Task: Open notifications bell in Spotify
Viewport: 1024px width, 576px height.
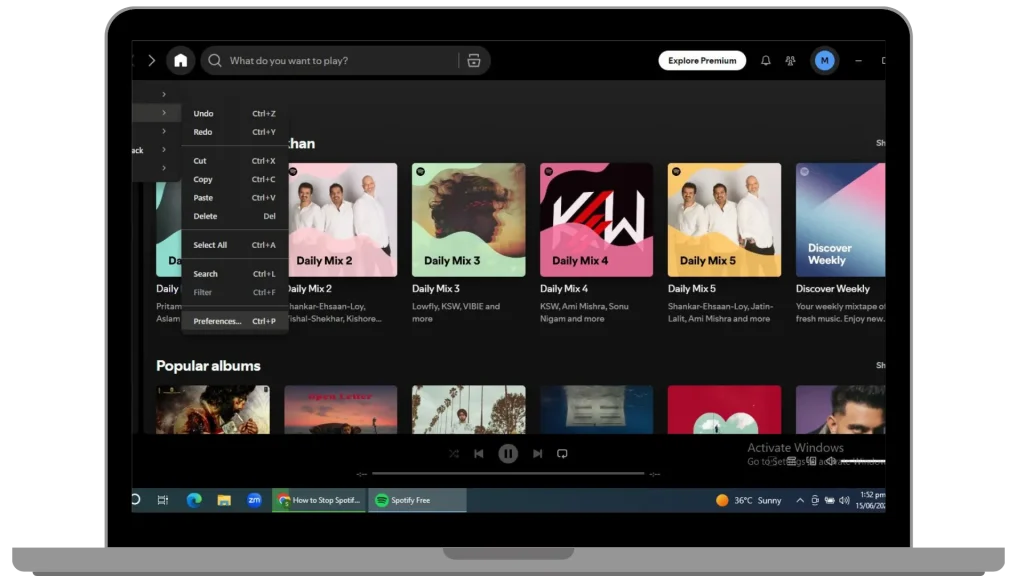Action: tap(765, 61)
